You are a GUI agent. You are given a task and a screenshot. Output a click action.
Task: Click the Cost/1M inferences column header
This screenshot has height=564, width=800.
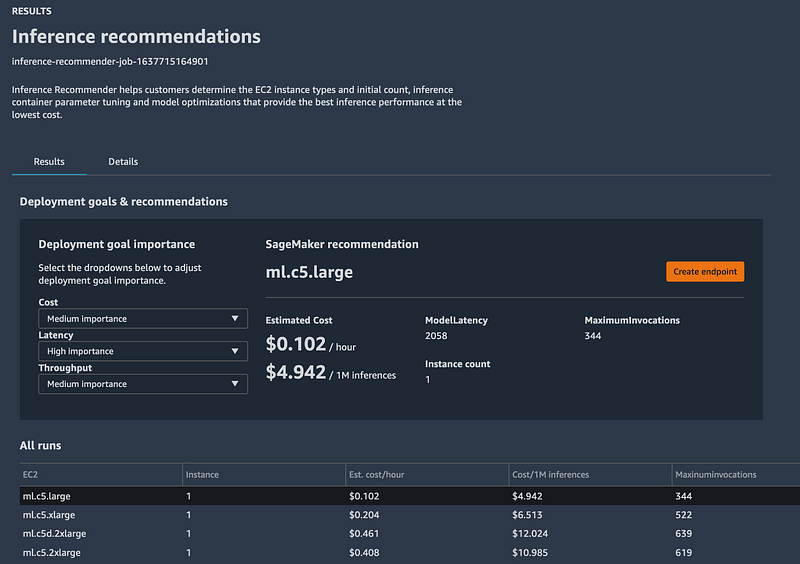coord(550,474)
